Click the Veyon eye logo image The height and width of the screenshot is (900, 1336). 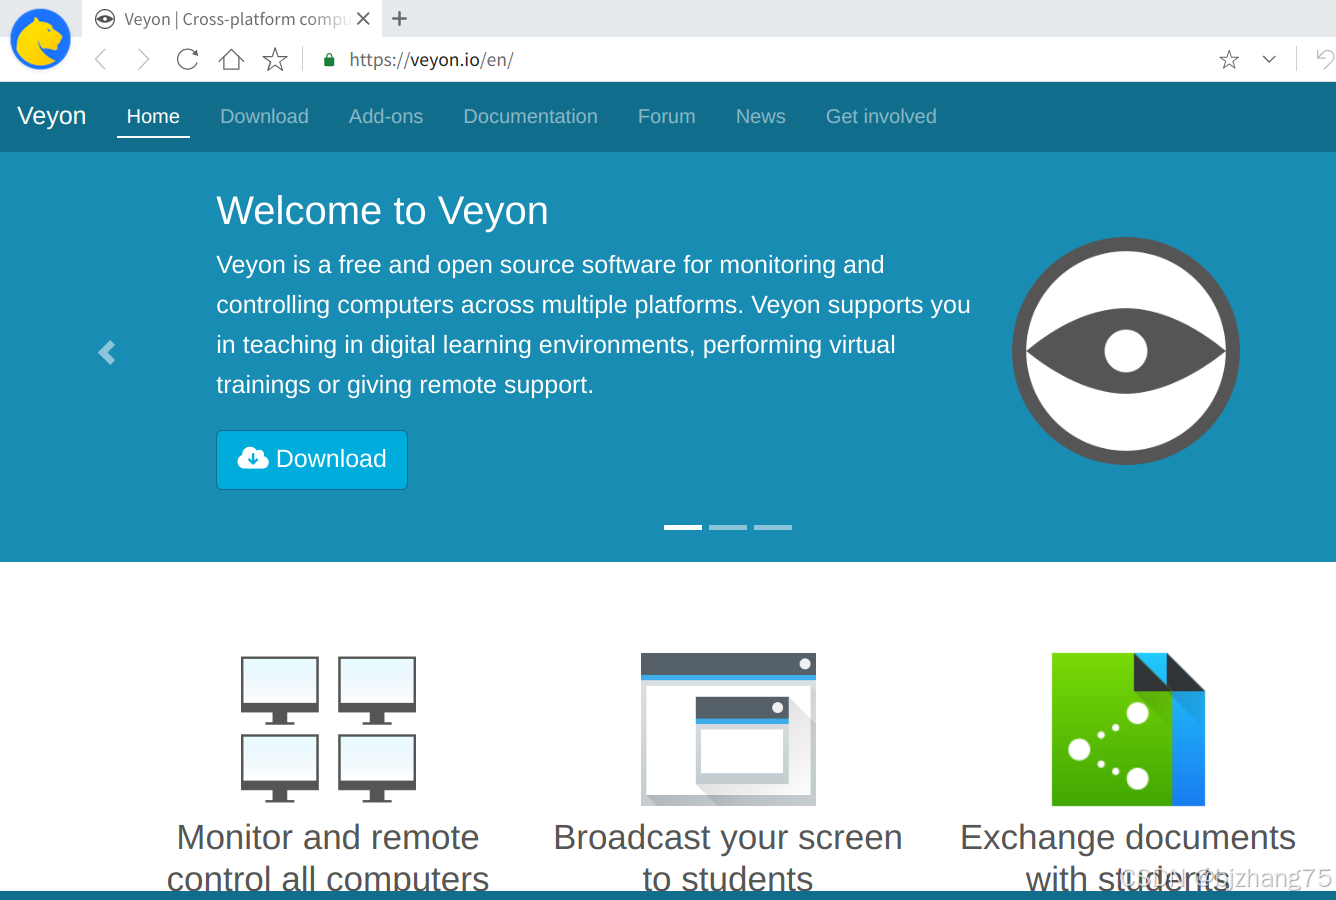click(x=1126, y=351)
